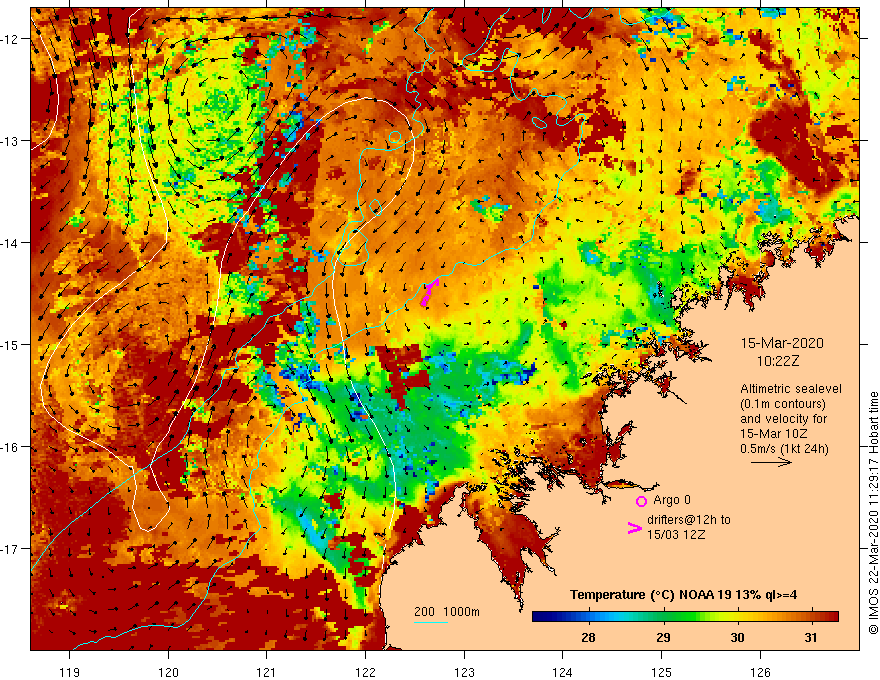Click the 0.5m/s velocity scale arrow

point(772,462)
